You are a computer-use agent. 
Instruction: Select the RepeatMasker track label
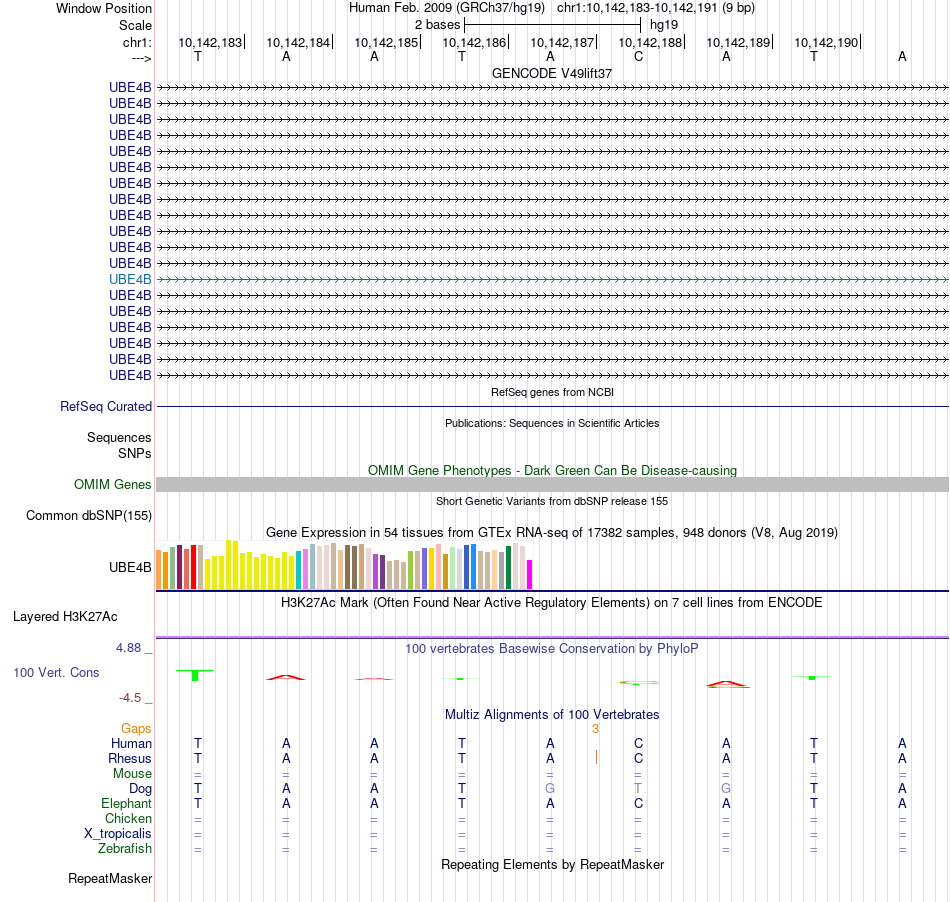click(110, 879)
